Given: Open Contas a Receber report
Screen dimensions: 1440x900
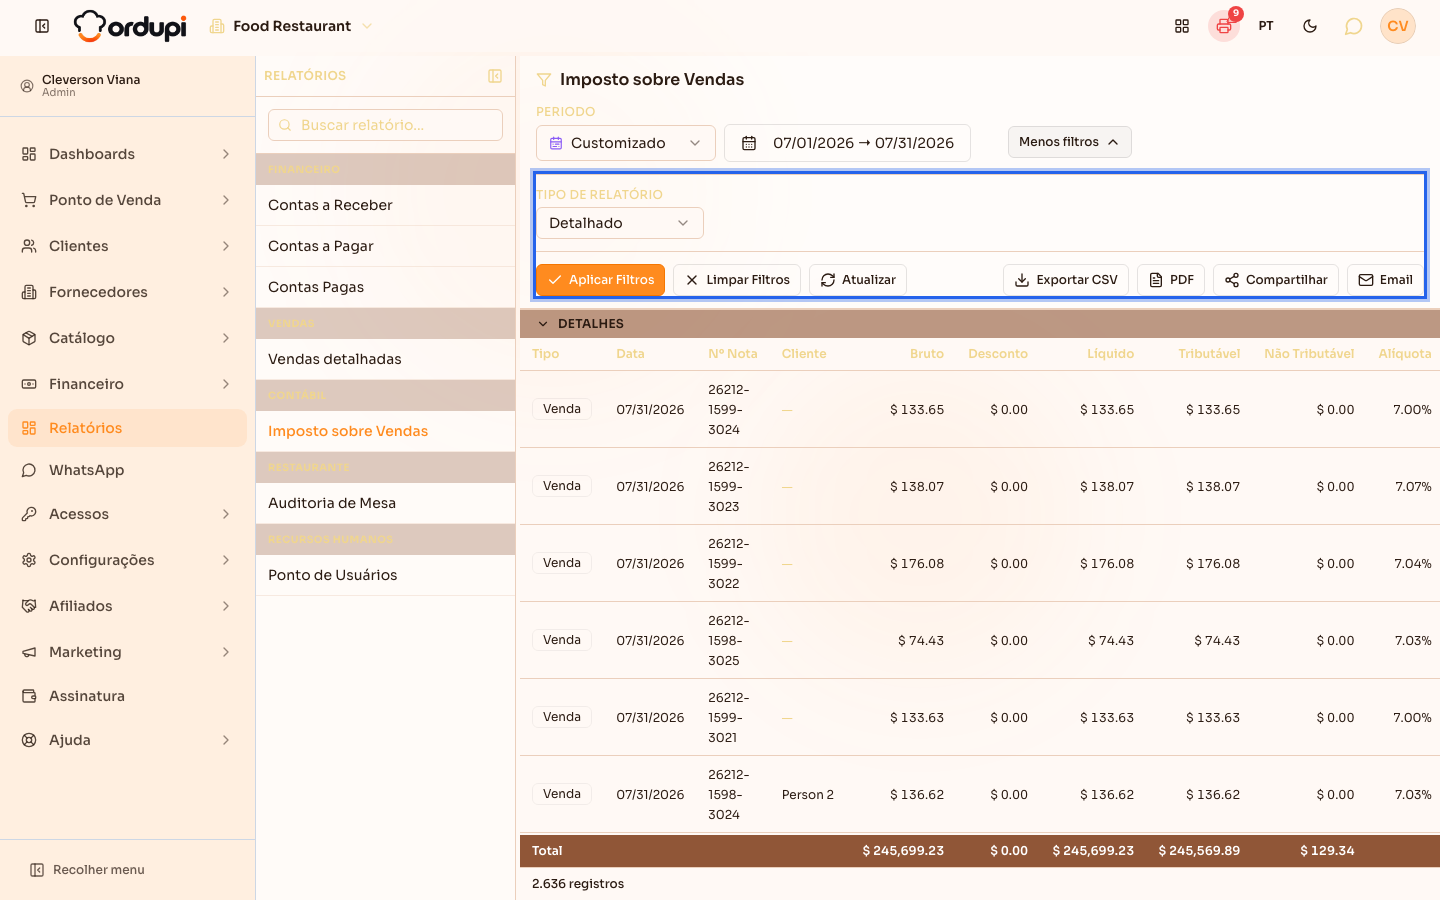Looking at the screenshot, I should click(385, 205).
